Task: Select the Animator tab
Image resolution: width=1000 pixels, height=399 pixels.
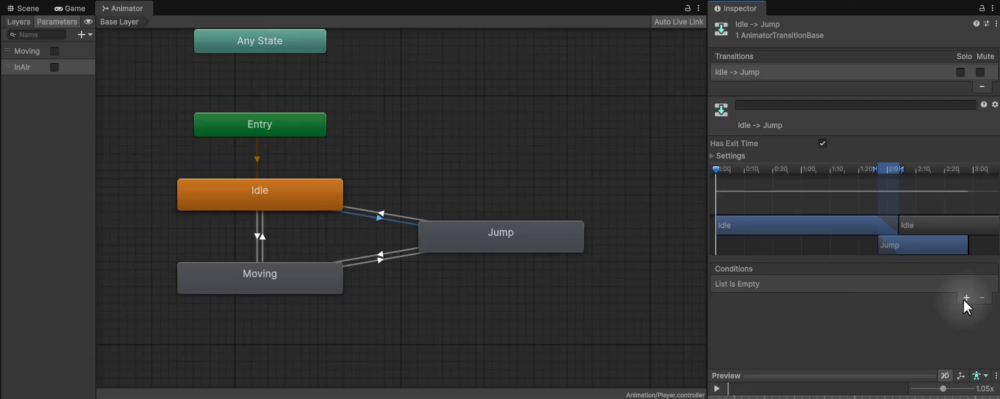Action: click(122, 8)
